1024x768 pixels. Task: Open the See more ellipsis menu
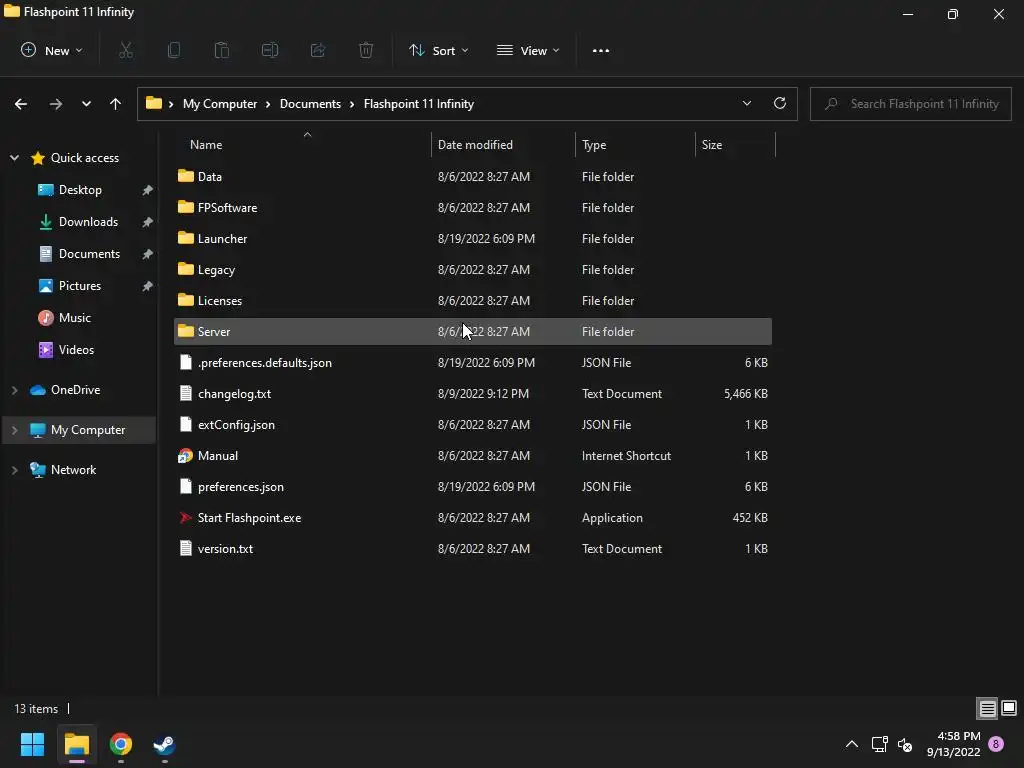pyautogui.click(x=601, y=50)
